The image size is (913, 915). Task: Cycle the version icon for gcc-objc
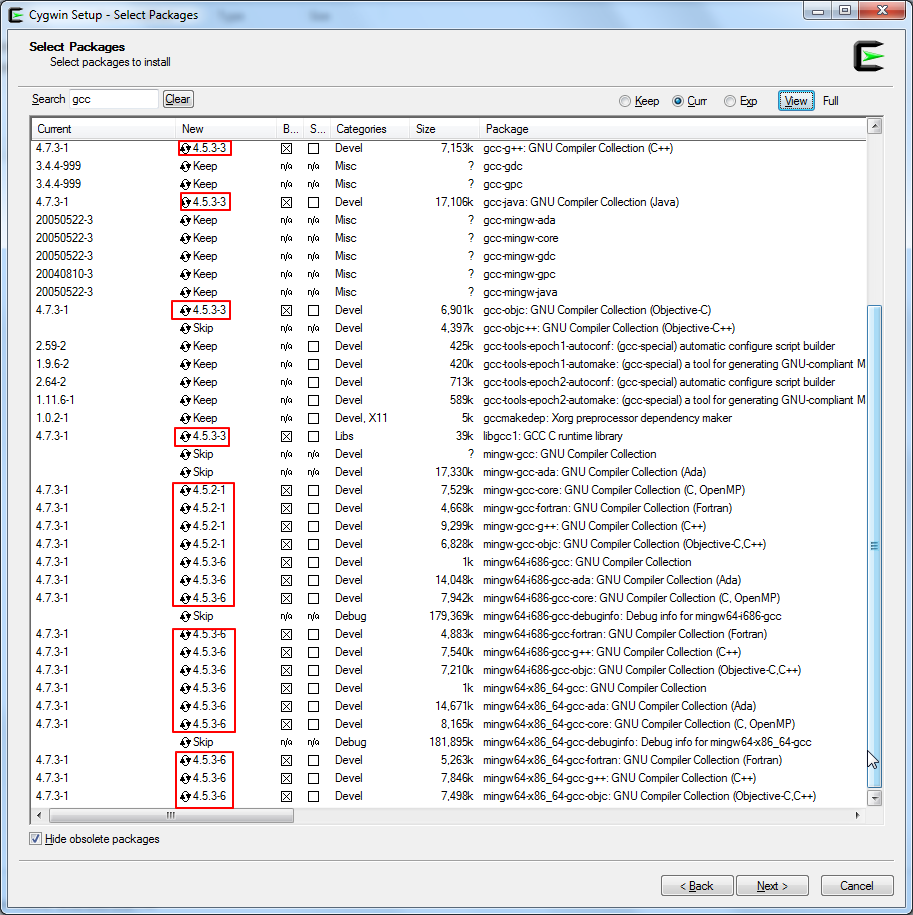coord(186,310)
